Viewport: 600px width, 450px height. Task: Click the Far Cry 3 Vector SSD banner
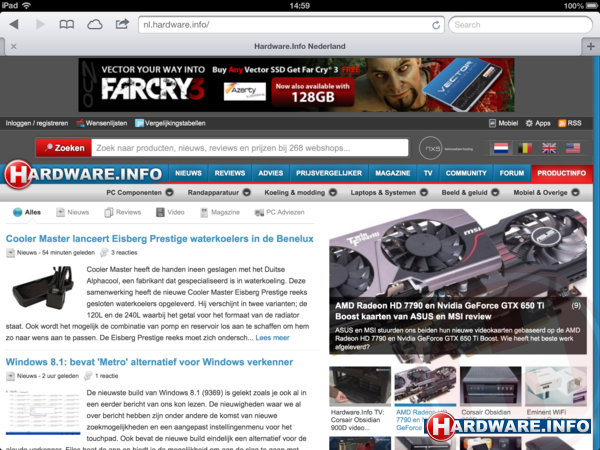pyautogui.click(x=296, y=85)
